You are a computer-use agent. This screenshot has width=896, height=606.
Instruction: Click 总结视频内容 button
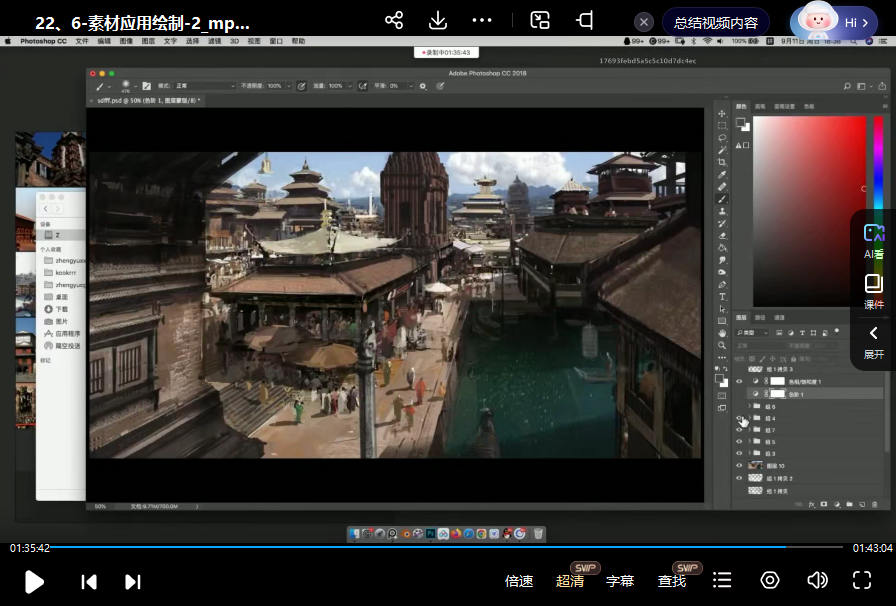point(715,22)
